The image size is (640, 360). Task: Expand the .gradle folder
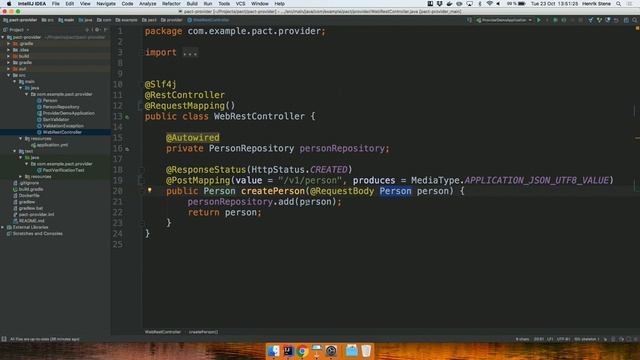9,44
